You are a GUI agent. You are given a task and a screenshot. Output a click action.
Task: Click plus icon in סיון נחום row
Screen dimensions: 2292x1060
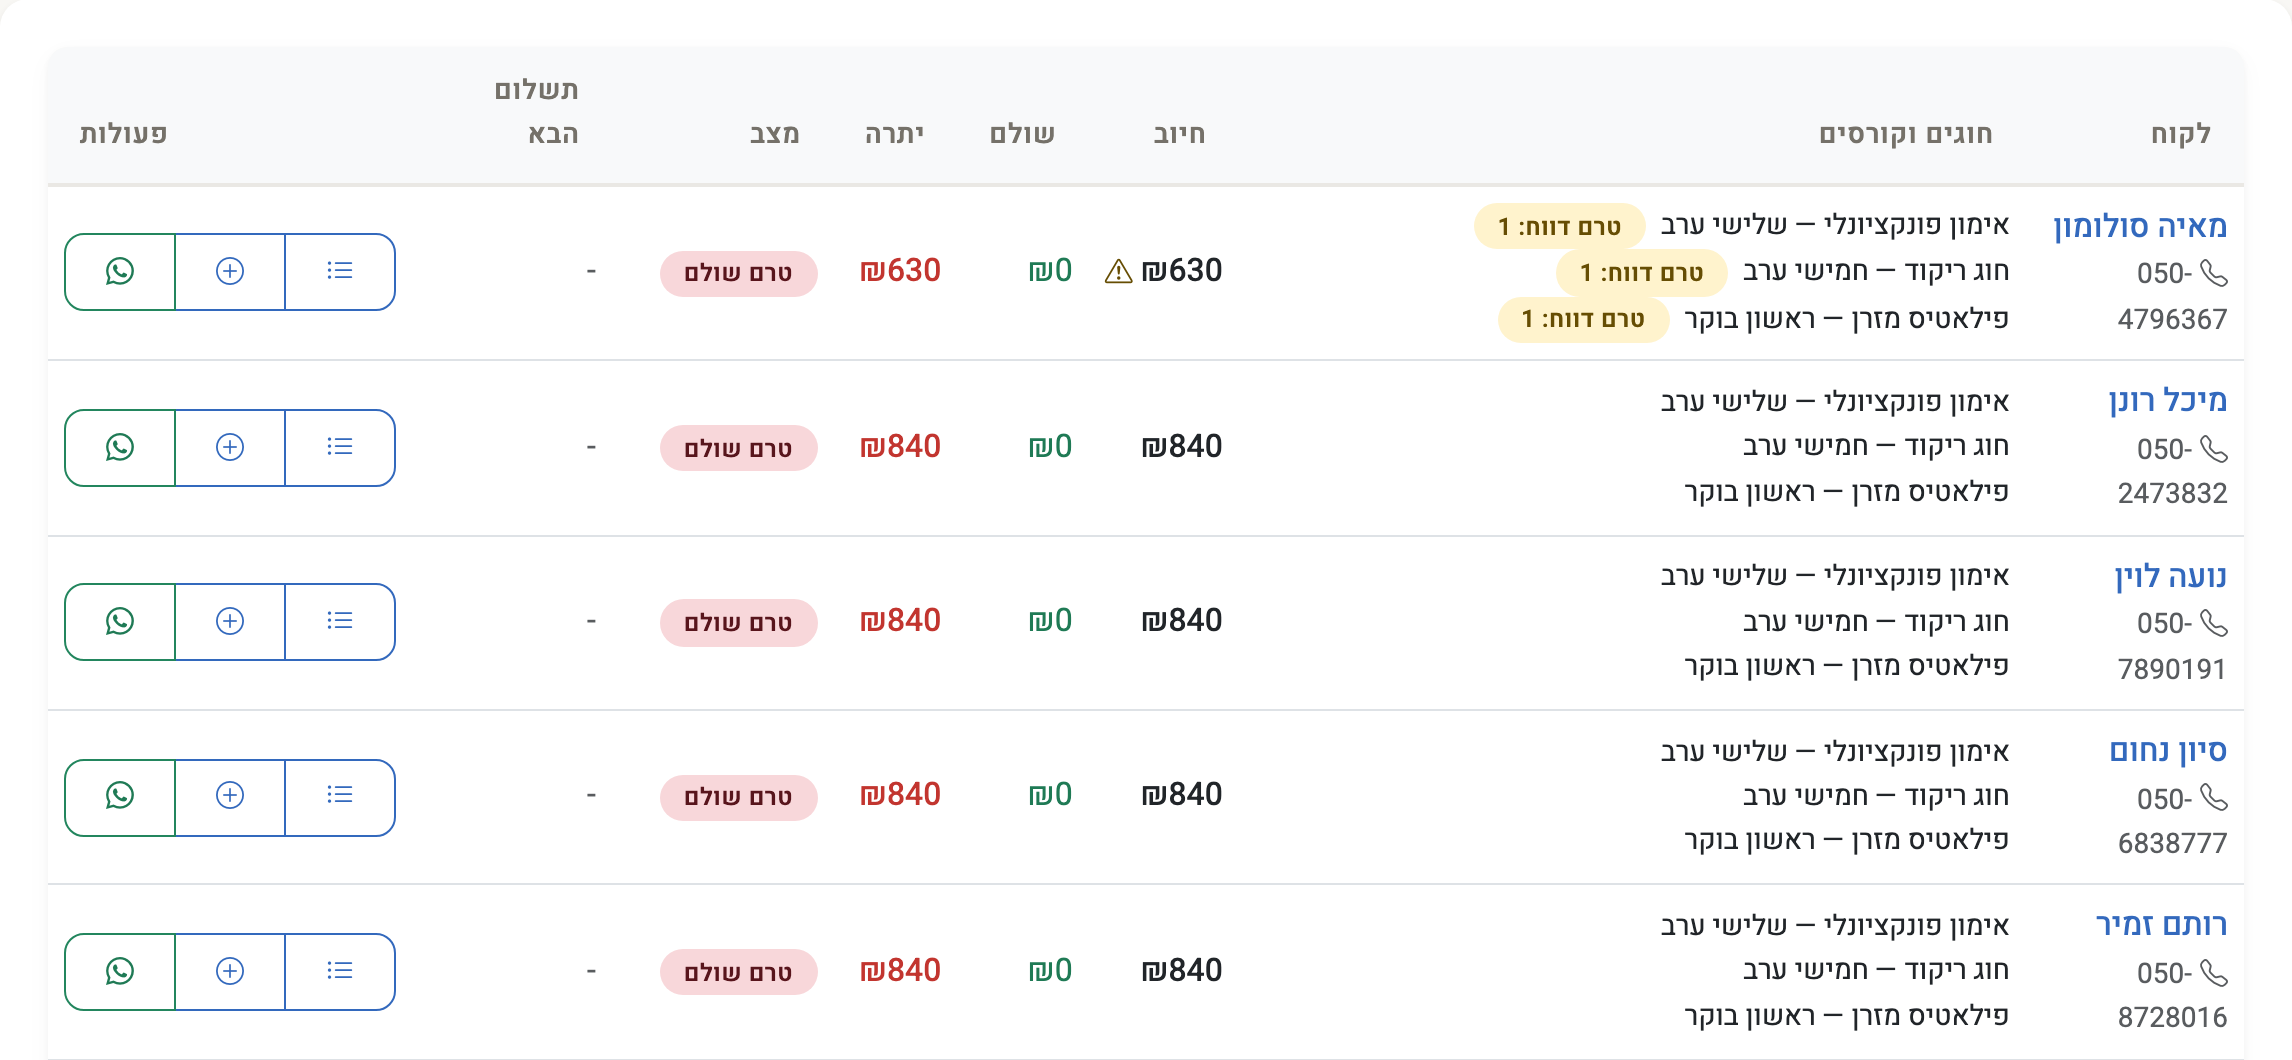click(230, 796)
